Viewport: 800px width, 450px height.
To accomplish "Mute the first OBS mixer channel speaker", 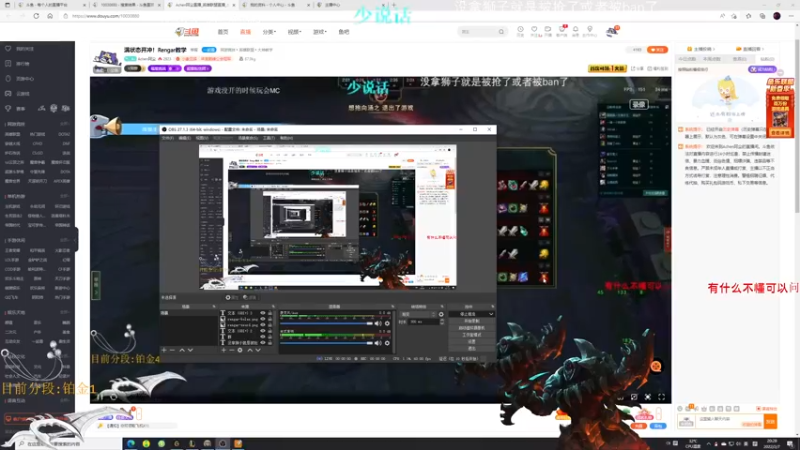I will pyautogui.click(x=378, y=323).
